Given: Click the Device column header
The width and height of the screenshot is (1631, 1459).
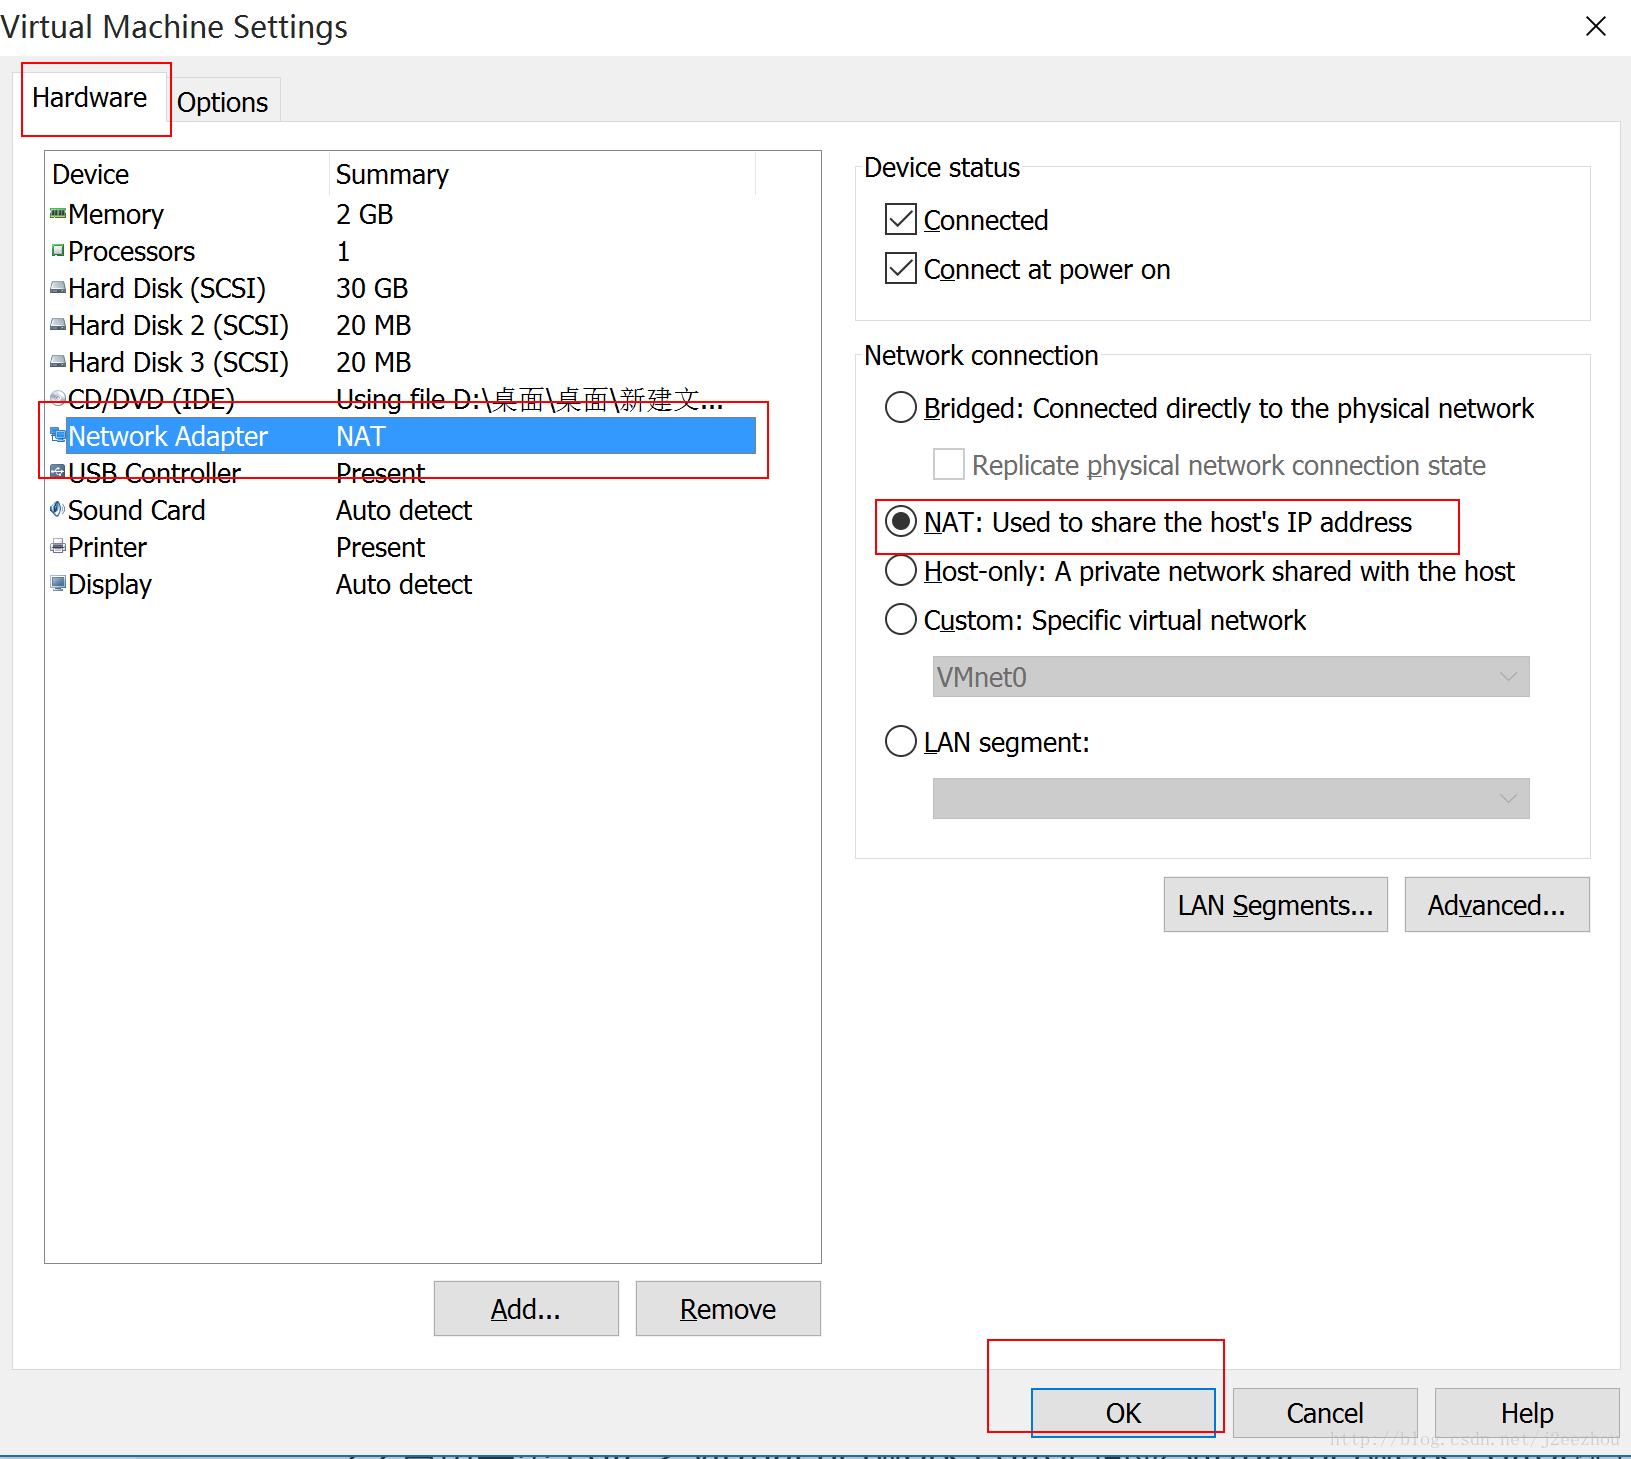Looking at the screenshot, I should (x=188, y=174).
